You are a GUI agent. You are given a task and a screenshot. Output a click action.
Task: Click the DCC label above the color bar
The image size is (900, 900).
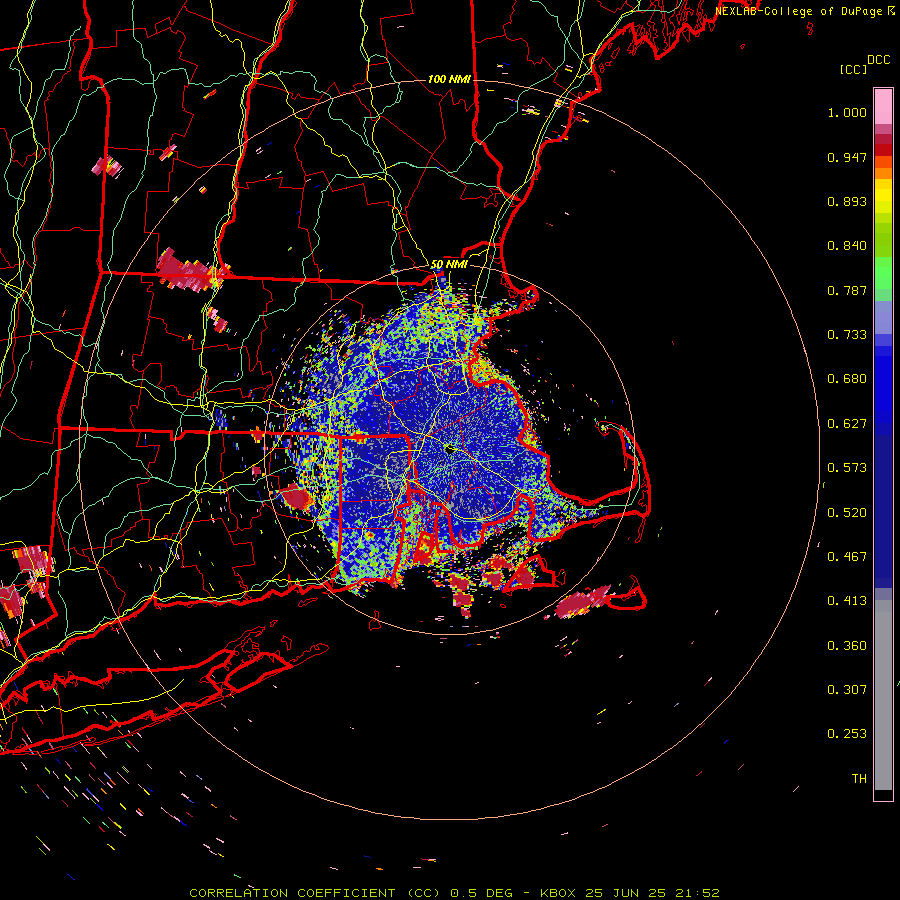878,60
